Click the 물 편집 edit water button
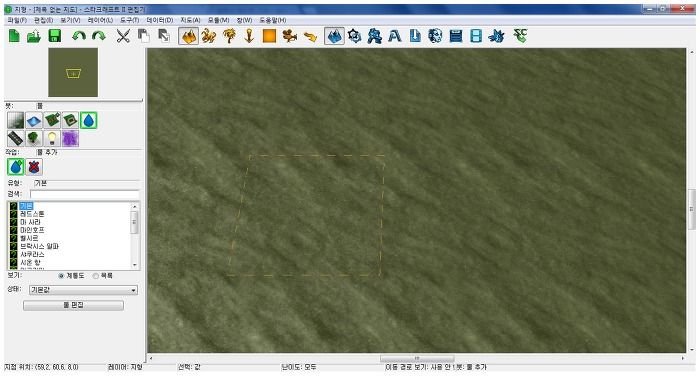The image size is (700, 376). point(73,305)
